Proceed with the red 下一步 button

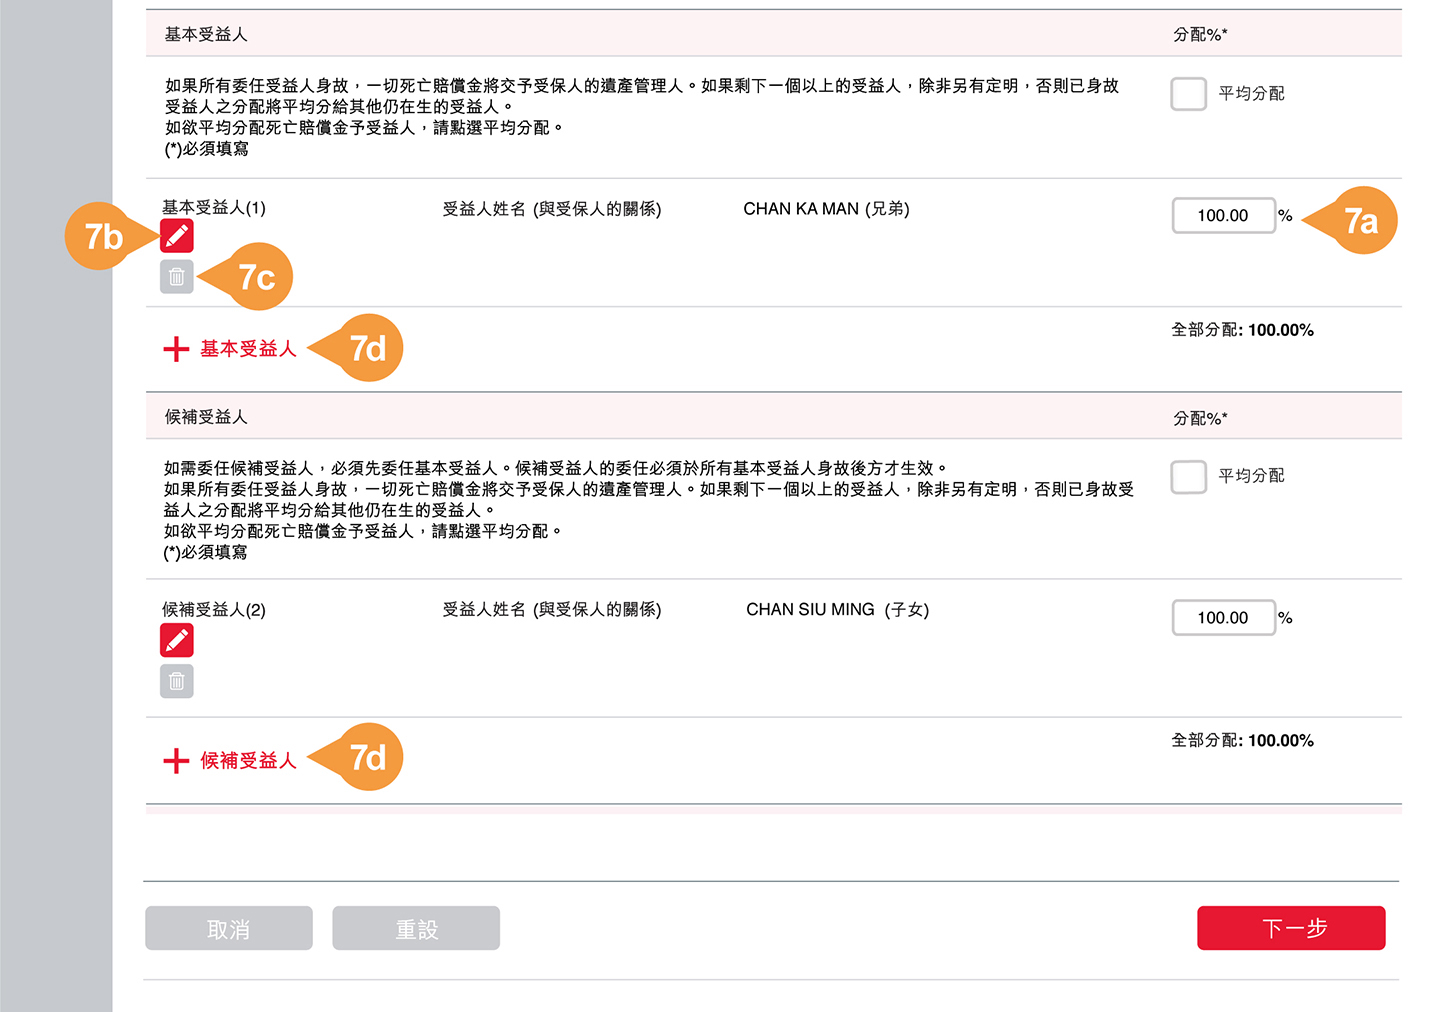(1291, 928)
